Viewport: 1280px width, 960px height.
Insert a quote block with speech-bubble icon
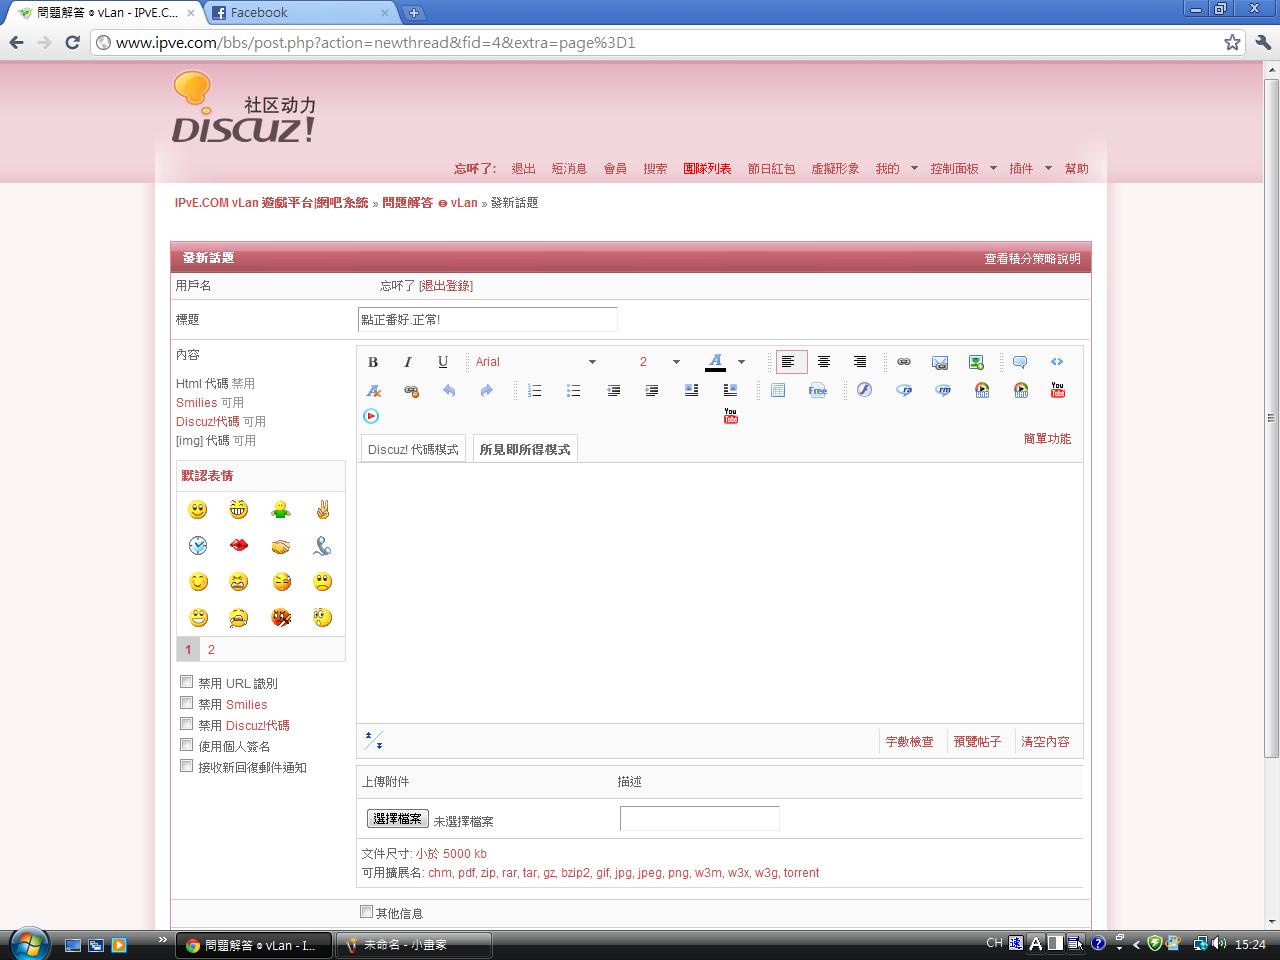click(1020, 362)
